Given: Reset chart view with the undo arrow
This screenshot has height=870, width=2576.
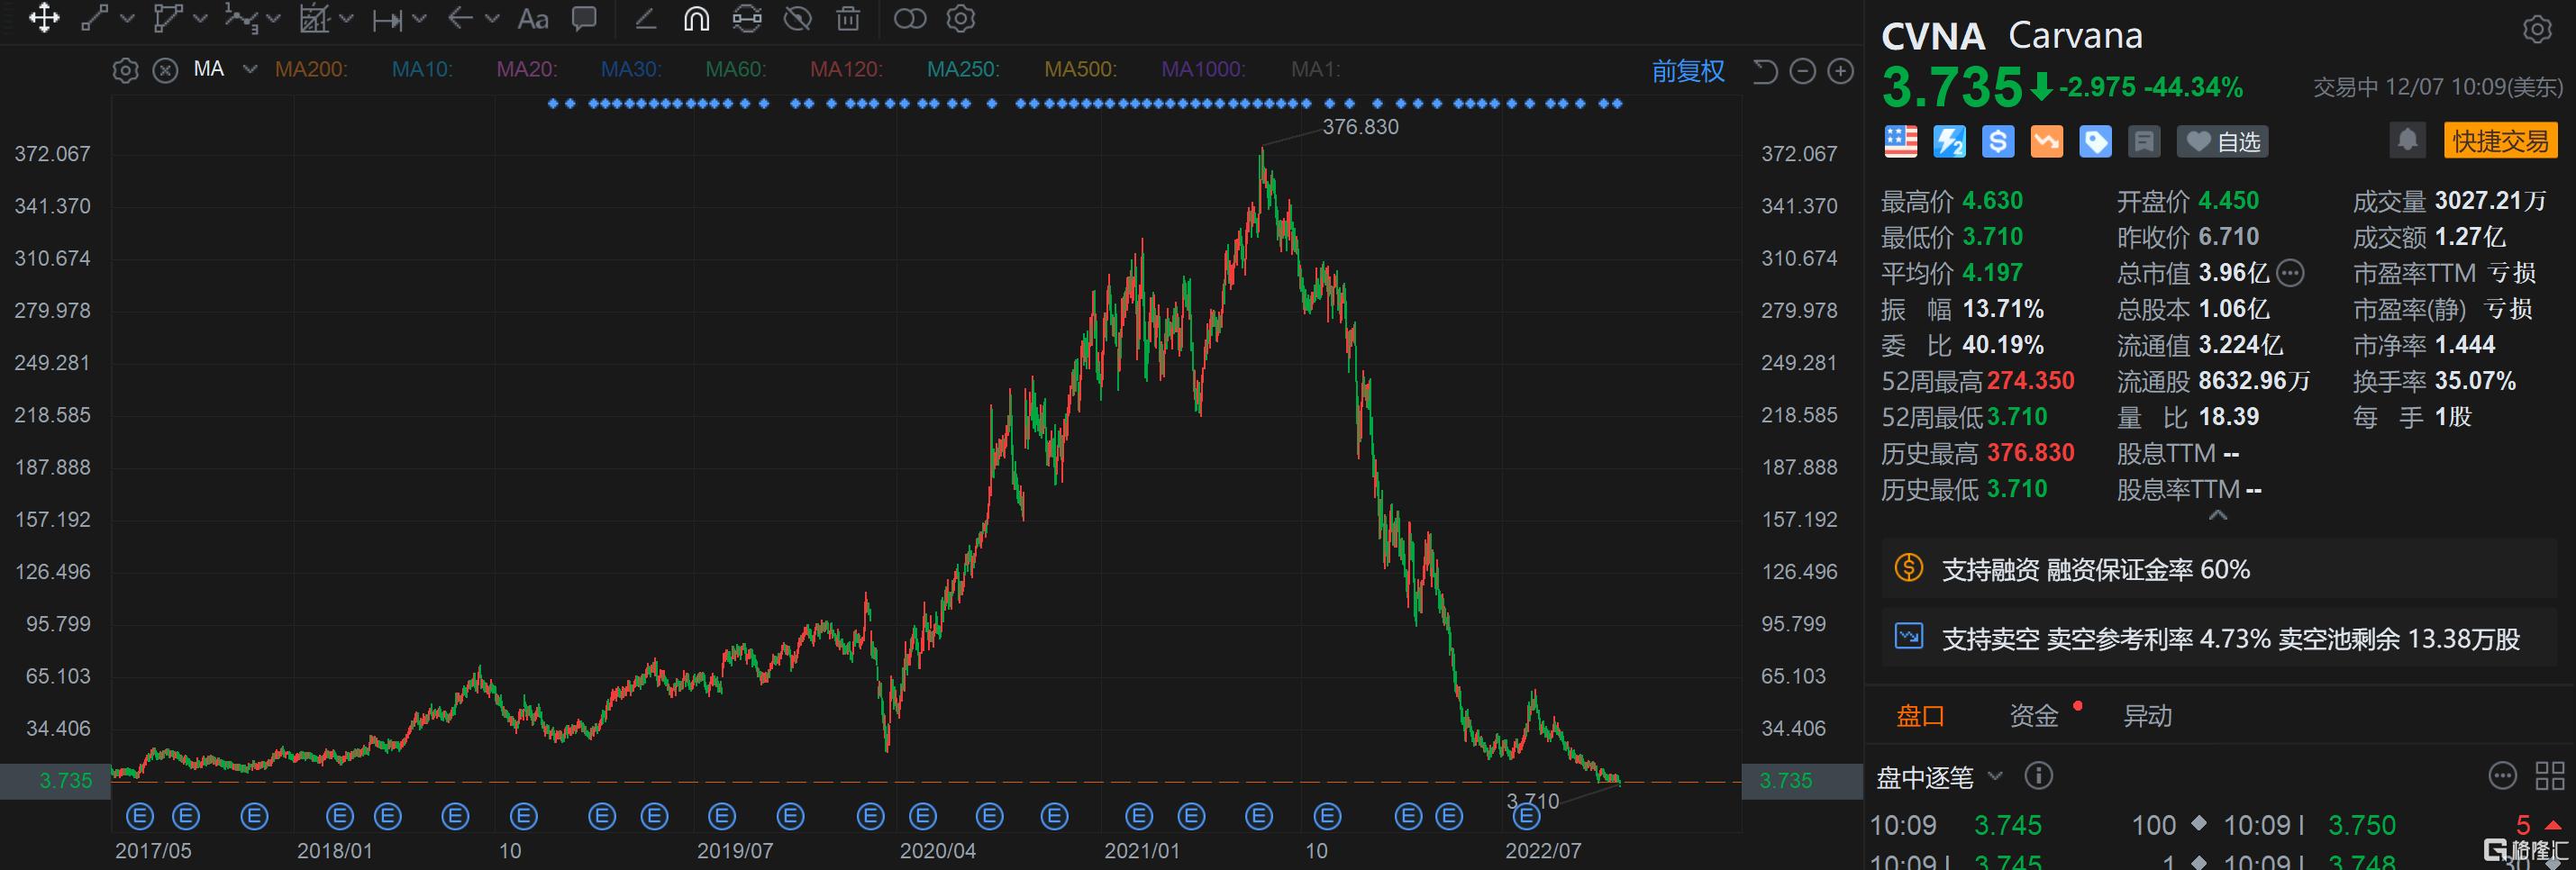Looking at the screenshot, I should 1765,71.
